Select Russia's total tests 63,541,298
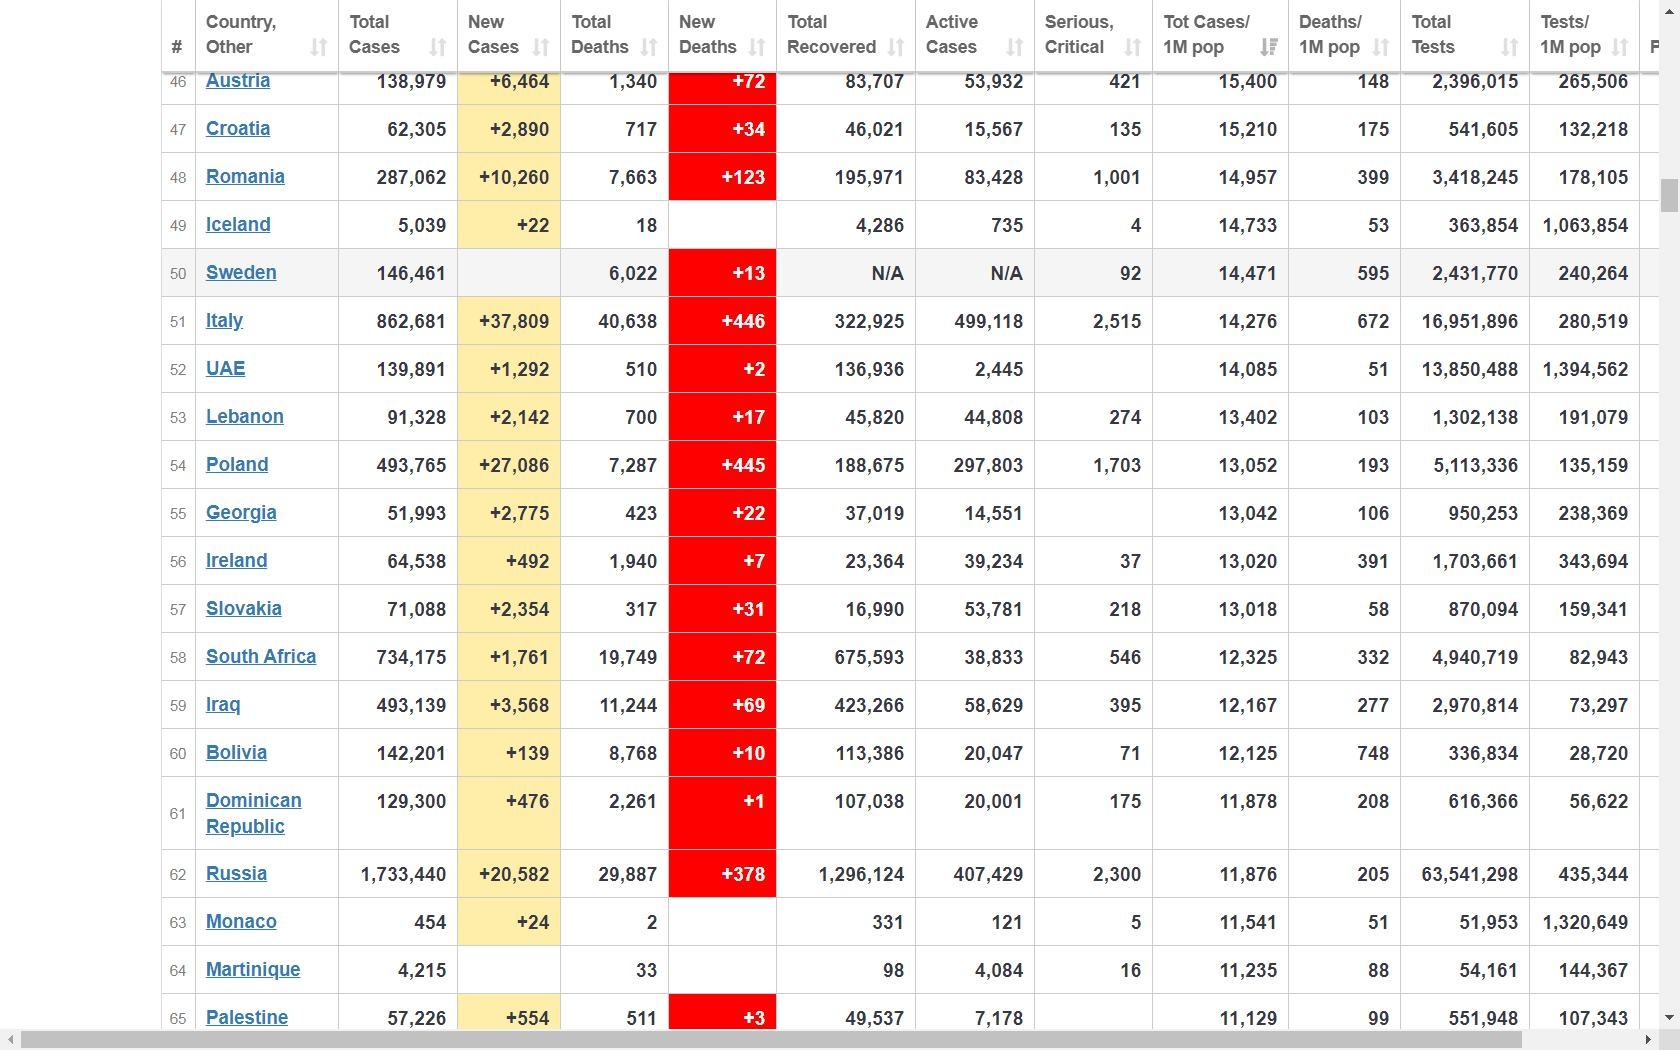 (x=1465, y=874)
